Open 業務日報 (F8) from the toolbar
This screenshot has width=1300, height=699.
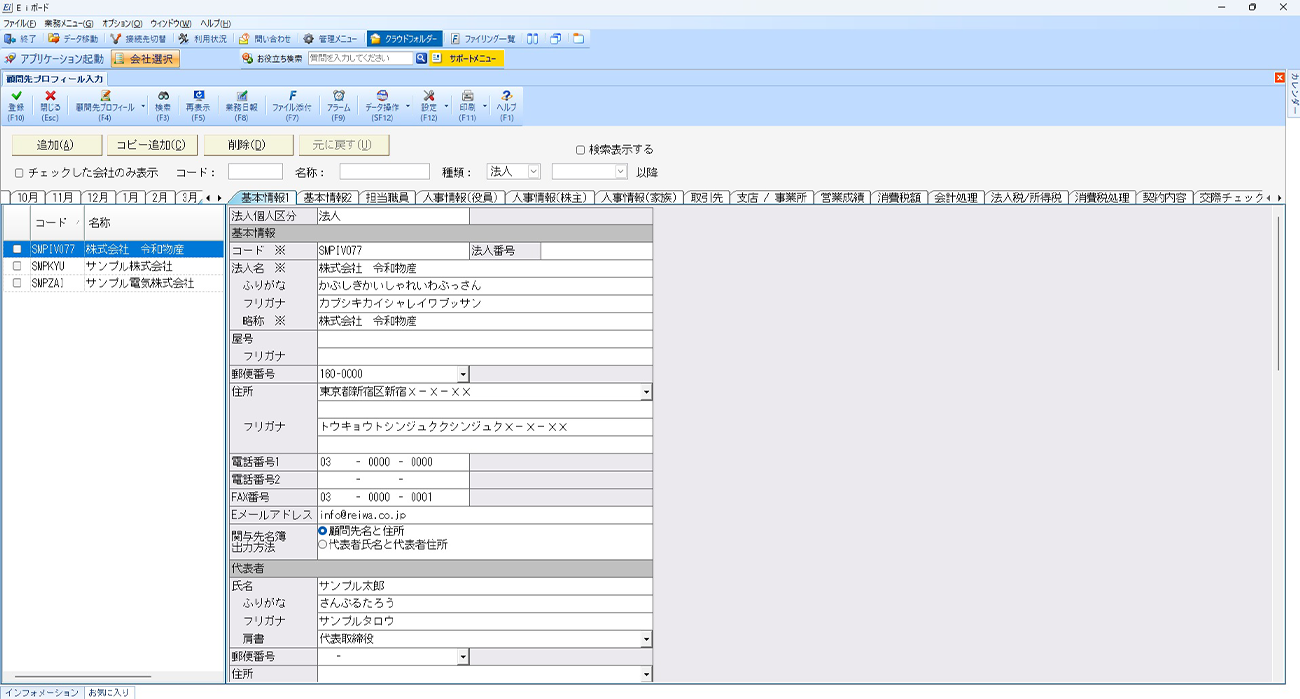coord(241,97)
